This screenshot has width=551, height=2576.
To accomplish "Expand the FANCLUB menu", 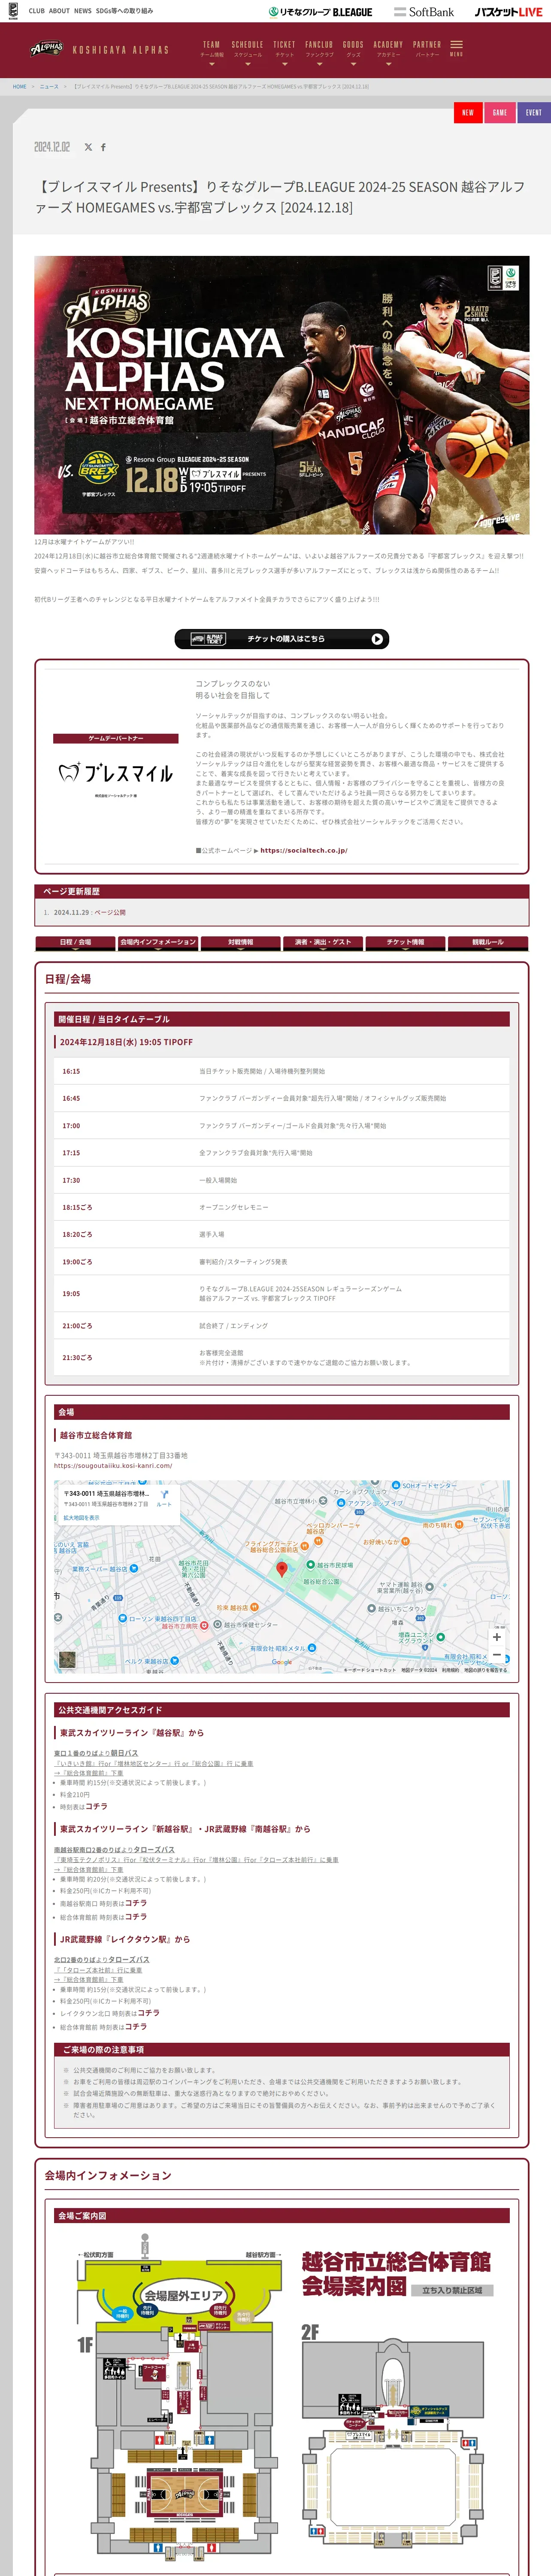I will click(x=319, y=52).
